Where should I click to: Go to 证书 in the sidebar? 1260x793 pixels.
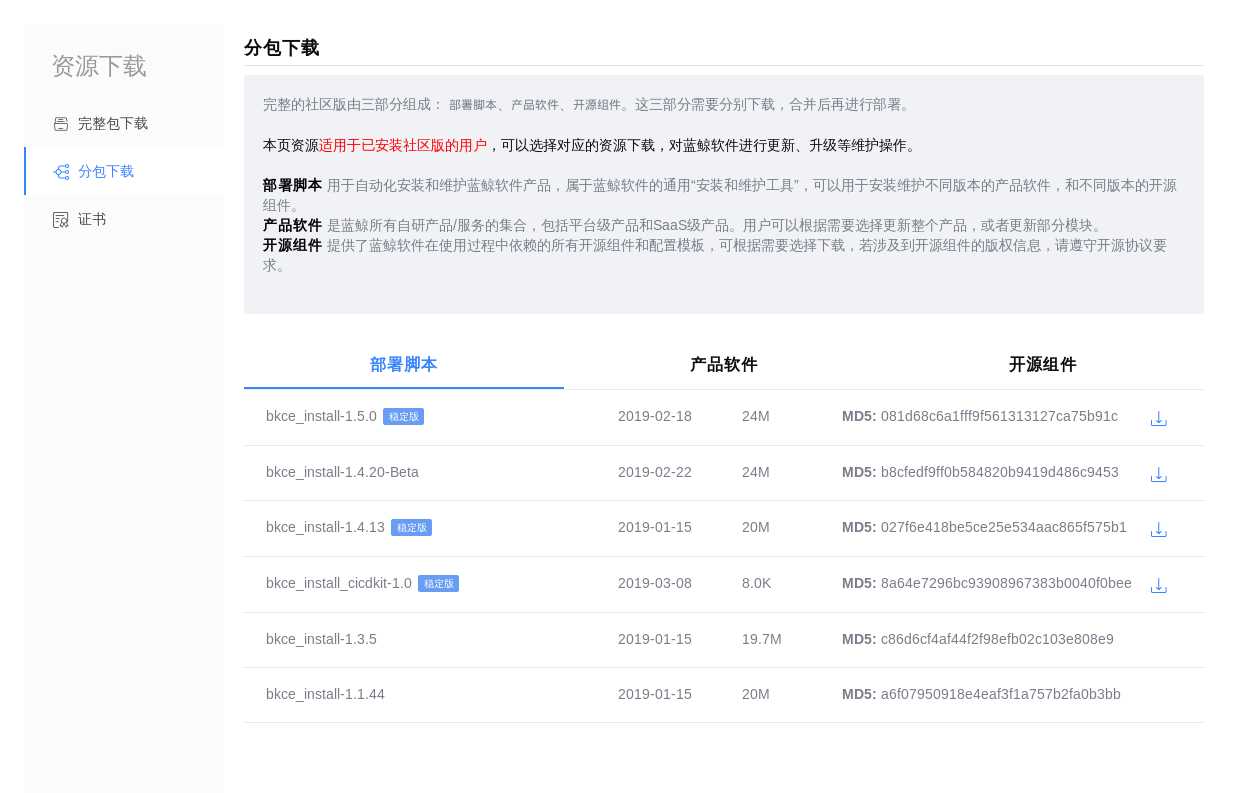[124, 219]
